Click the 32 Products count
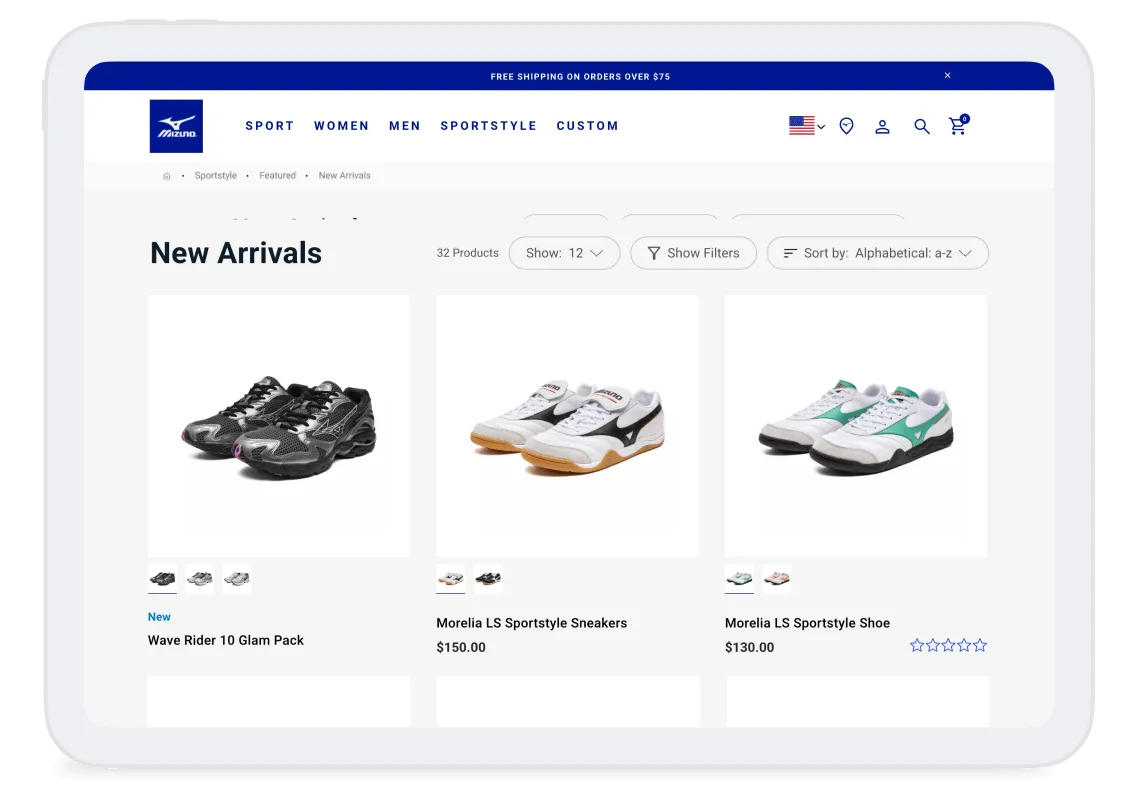Image resolution: width=1139 pixels, height=803 pixels. [x=467, y=253]
